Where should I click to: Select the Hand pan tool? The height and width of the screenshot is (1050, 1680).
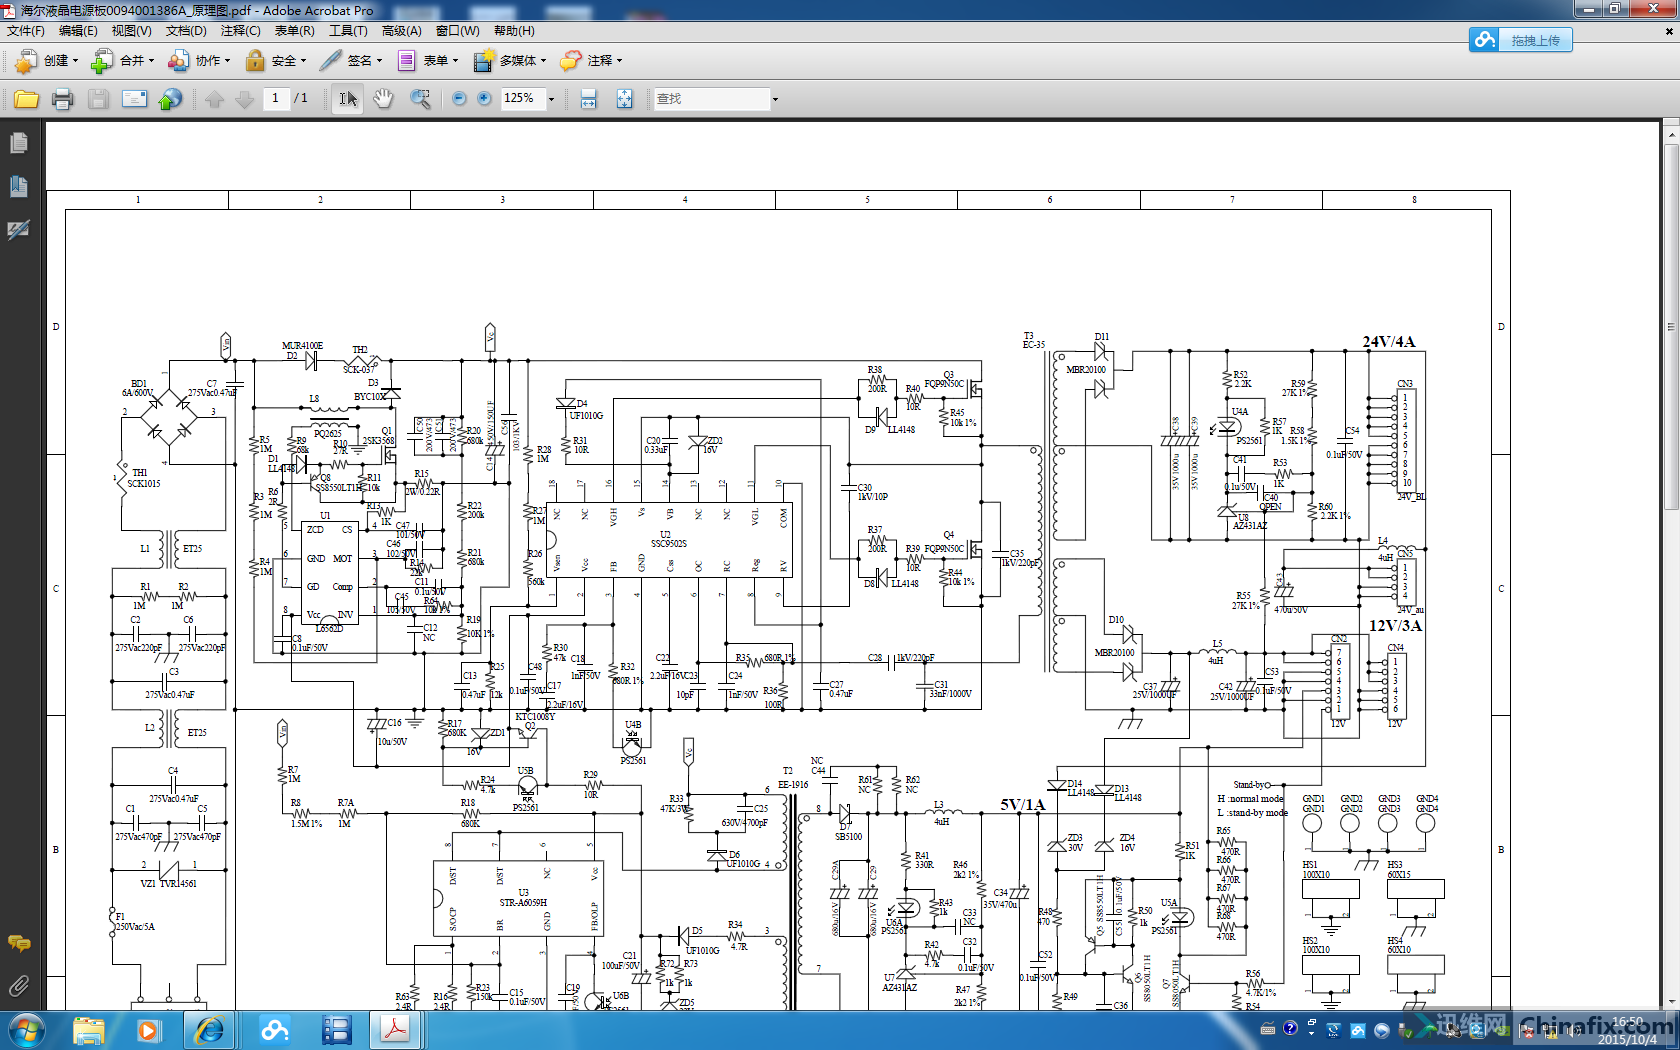tap(383, 99)
